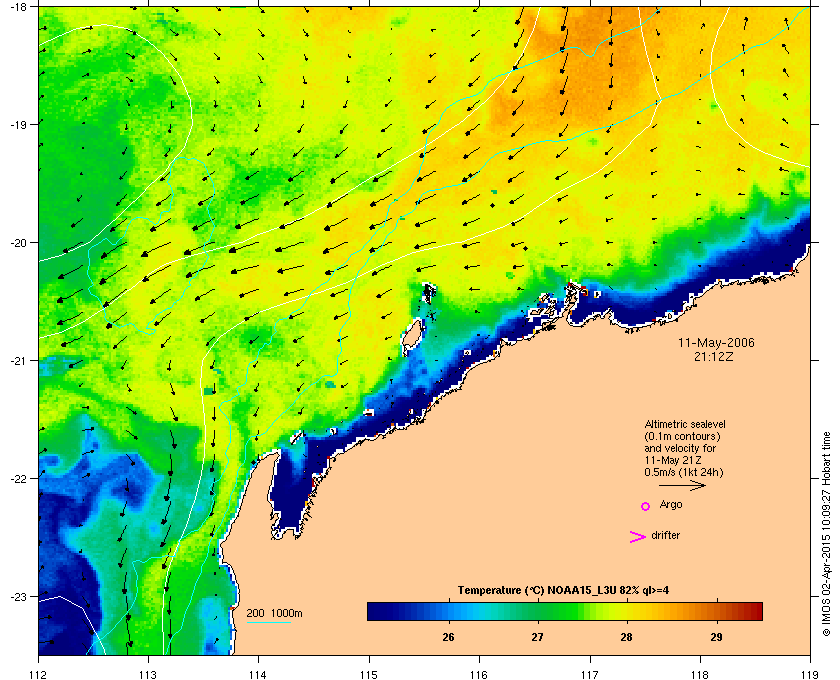Click the latitude axis label -22
Image resolution: width=840 pixels, height=680 pixels.
[x=18, y=479]
